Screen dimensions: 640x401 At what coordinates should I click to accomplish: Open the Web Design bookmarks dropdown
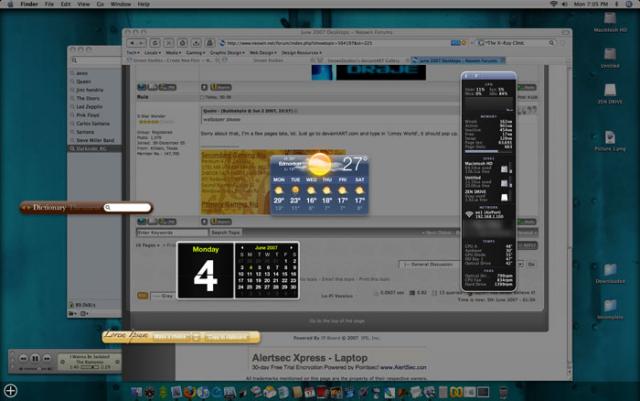coord(263,53)
